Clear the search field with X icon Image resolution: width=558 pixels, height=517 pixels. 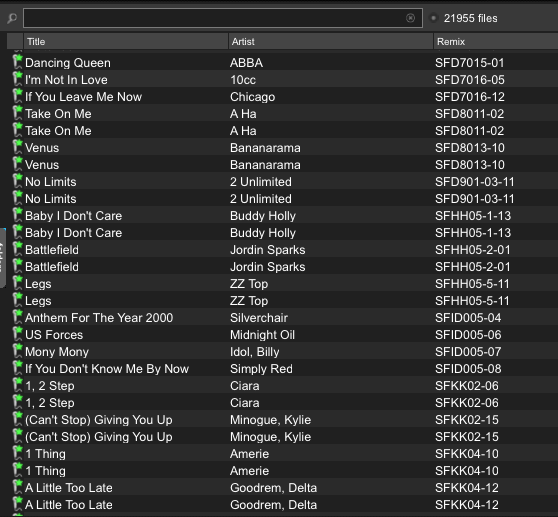410,18
